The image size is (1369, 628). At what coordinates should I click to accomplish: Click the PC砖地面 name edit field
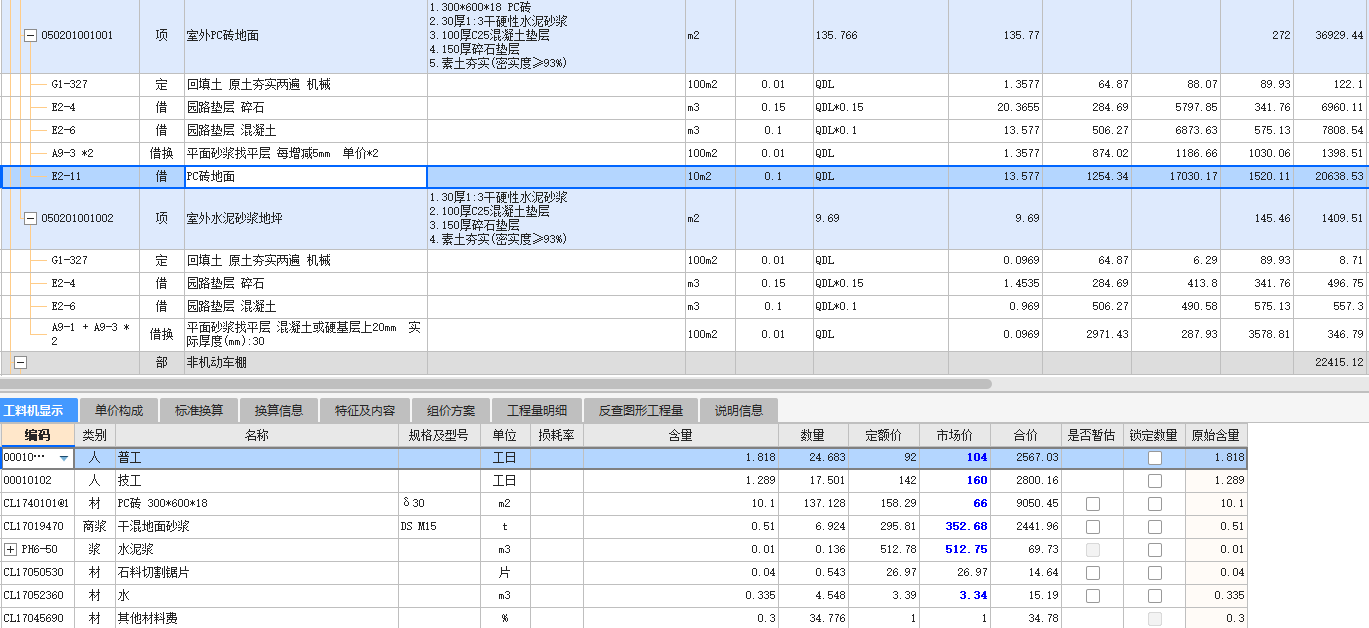click(x=305, y=176)
